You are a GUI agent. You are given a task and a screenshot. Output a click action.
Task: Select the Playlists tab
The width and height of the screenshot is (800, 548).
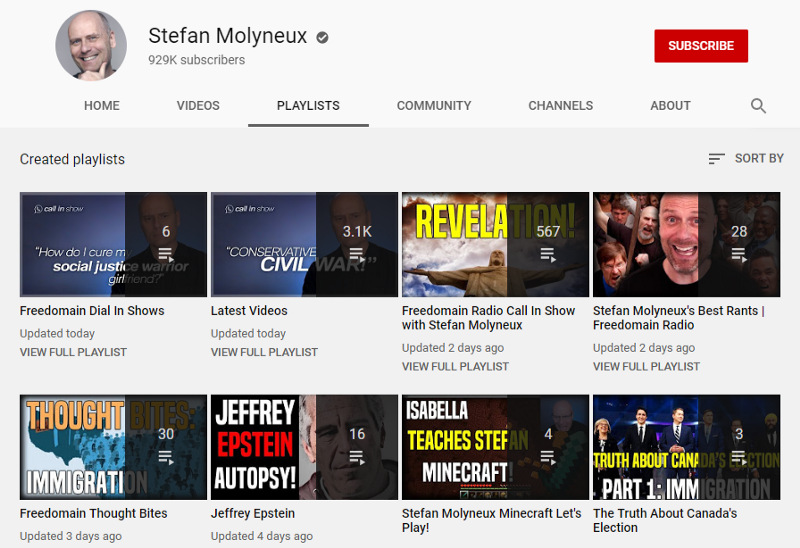point(308,106)
